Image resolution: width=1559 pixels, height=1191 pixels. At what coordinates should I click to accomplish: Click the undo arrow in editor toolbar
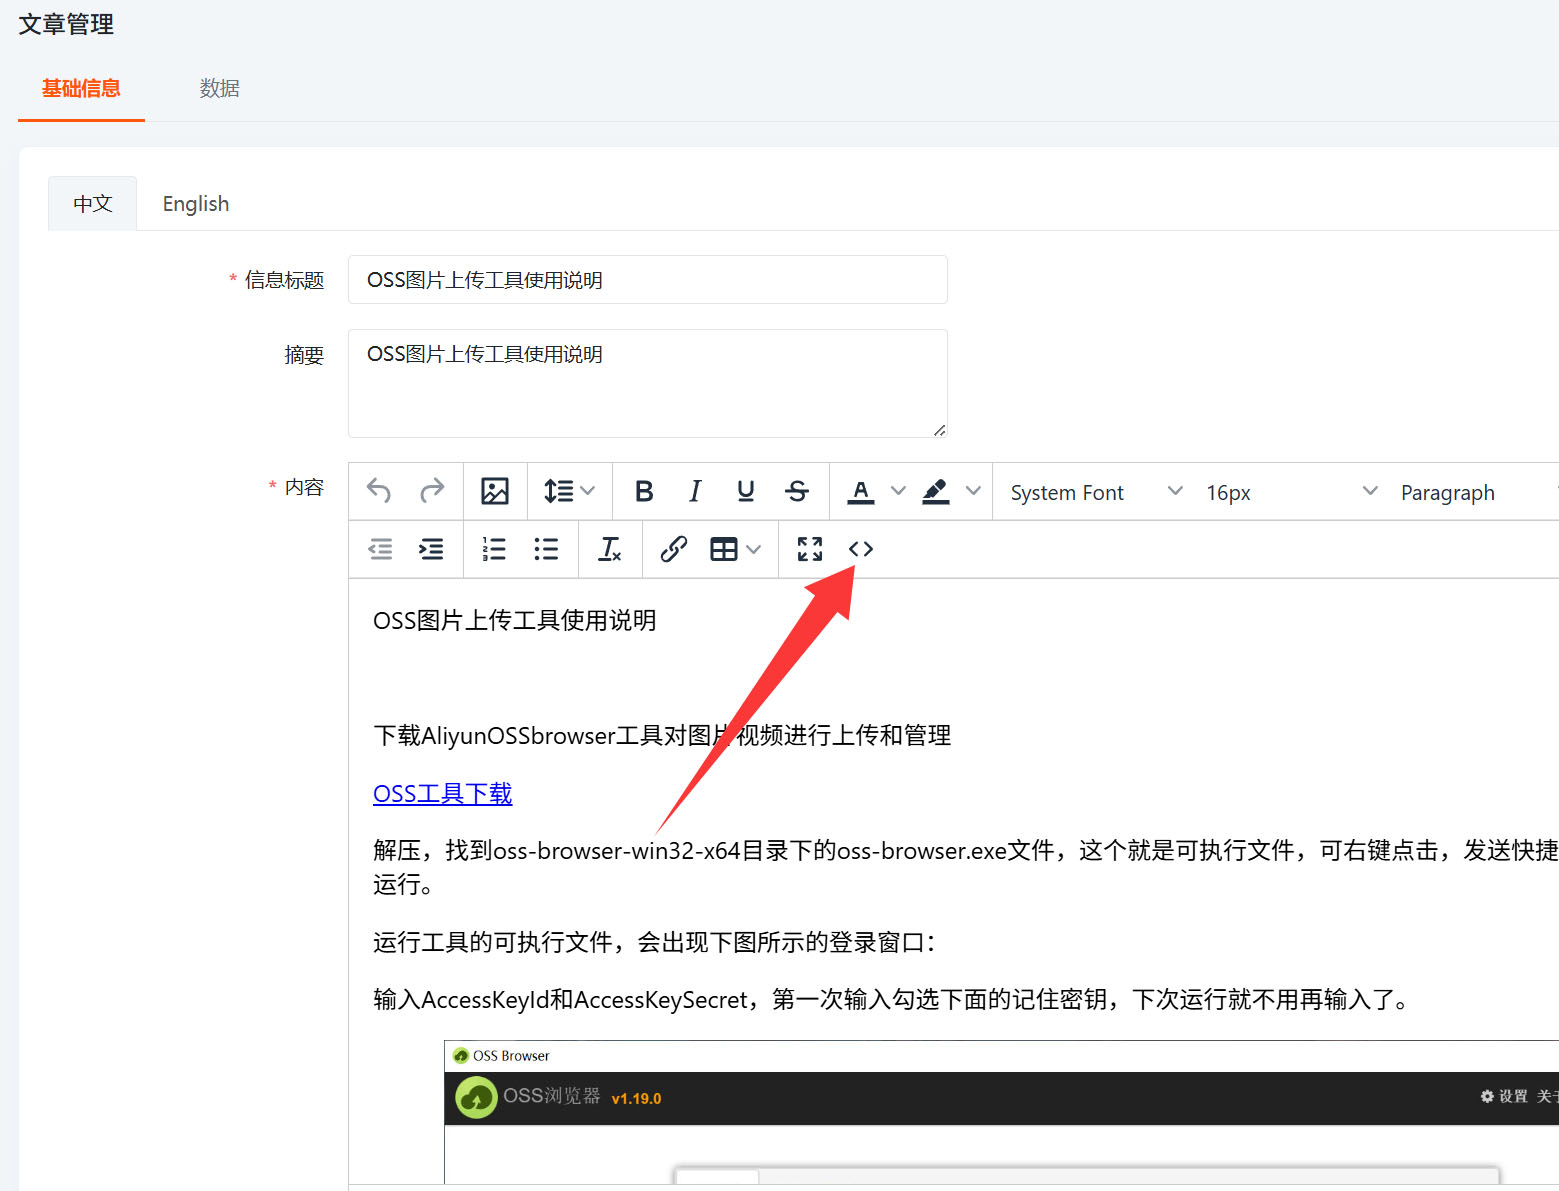point(379,491)
